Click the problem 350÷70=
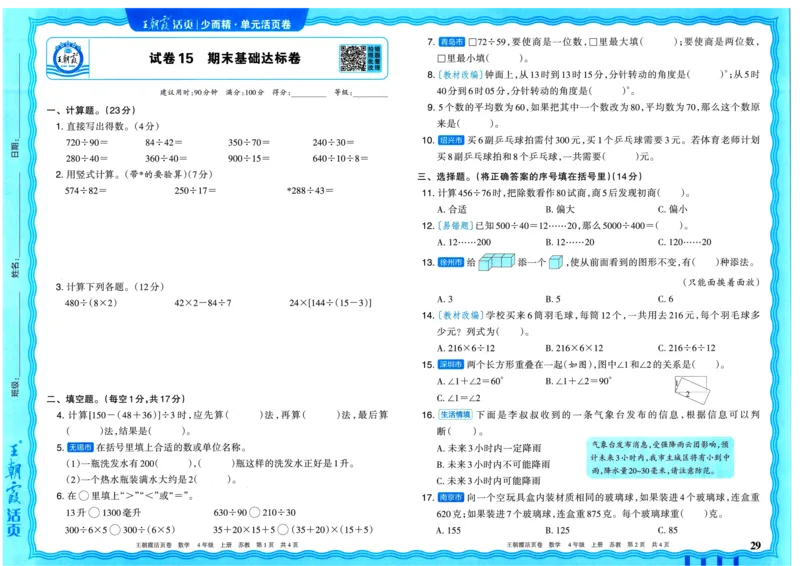Viewport: 800px width, 566px height. coord(249,142)
